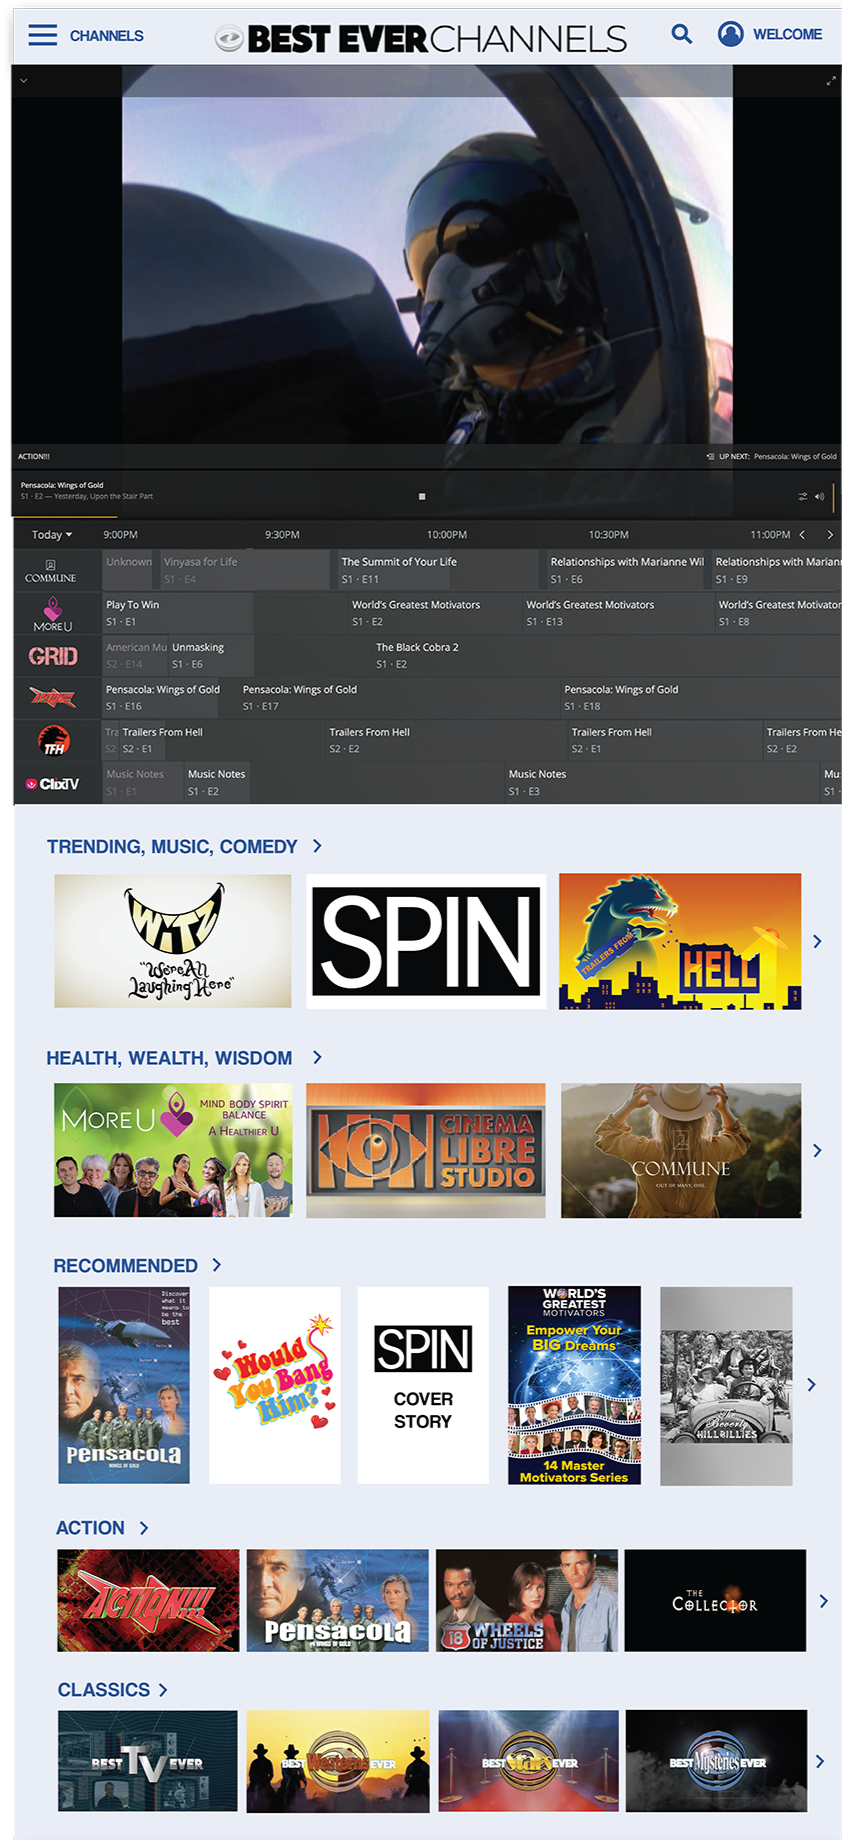Expand Action category heading
This screenshot has width=842, height=1840.
tap(102, 1528)
